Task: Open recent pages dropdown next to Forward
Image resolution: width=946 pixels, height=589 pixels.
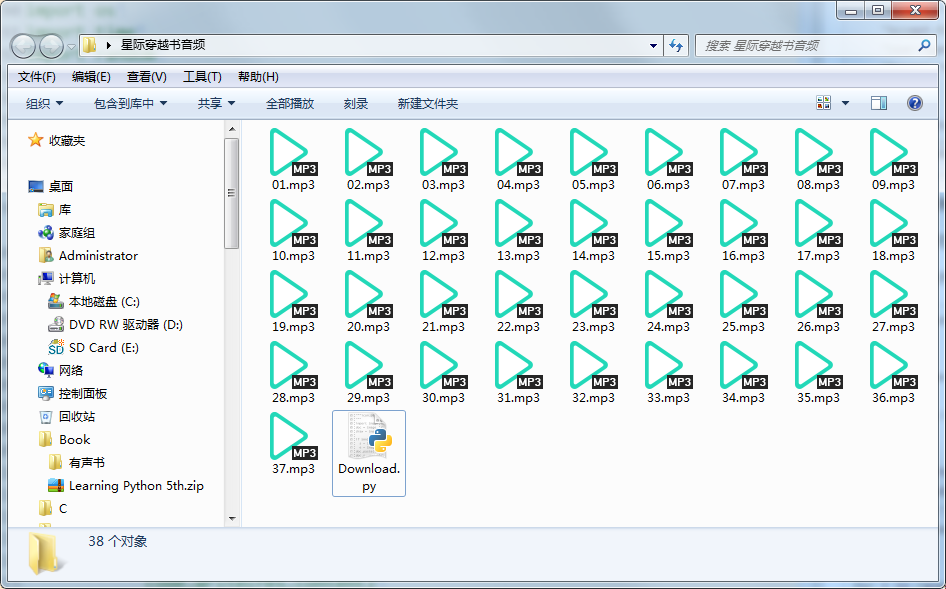Action: (71, 46)
